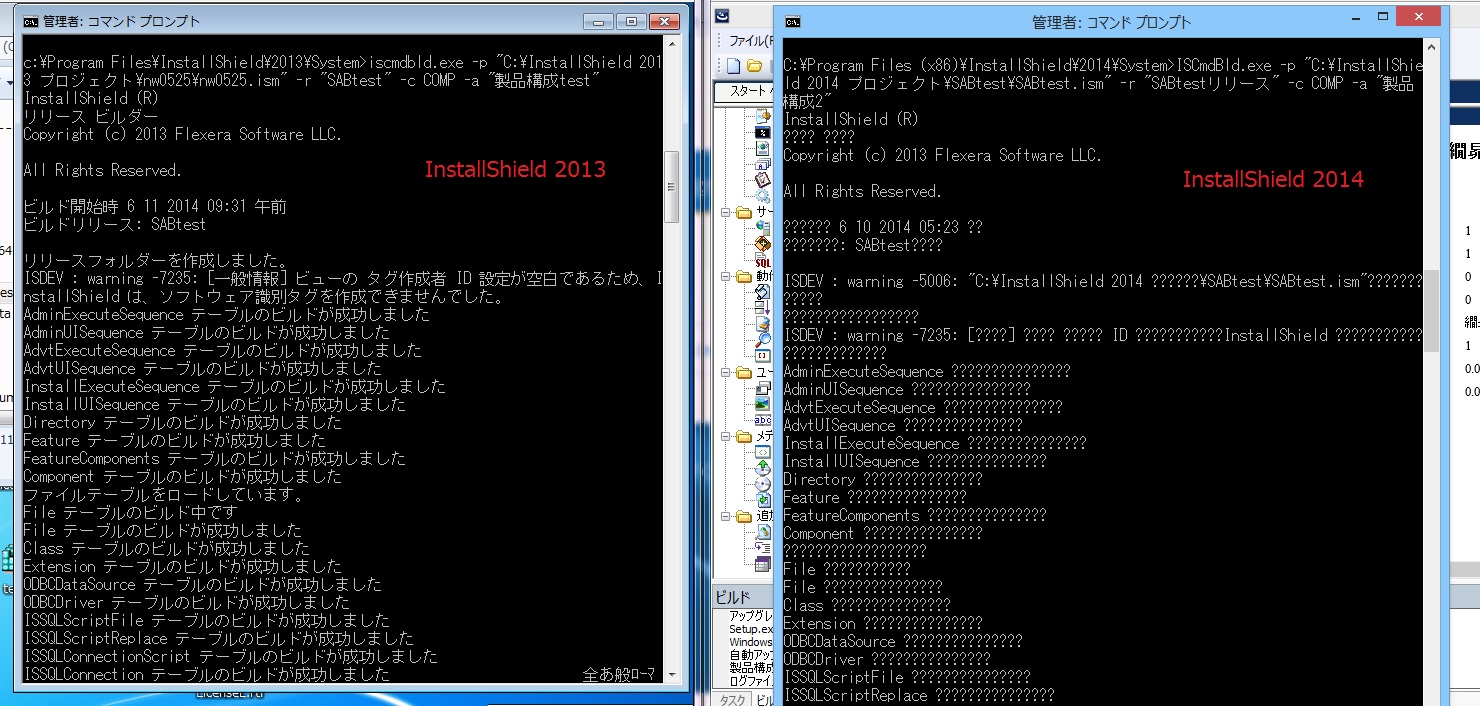This screenshot has width=1480, height=706.
Task: Click 'ODBCDataSource' line in 2014 prompt
Action: 903,641
